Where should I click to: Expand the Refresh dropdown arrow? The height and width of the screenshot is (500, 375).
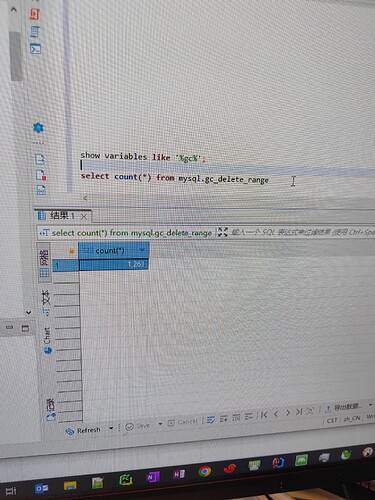(x=111, y=428)
